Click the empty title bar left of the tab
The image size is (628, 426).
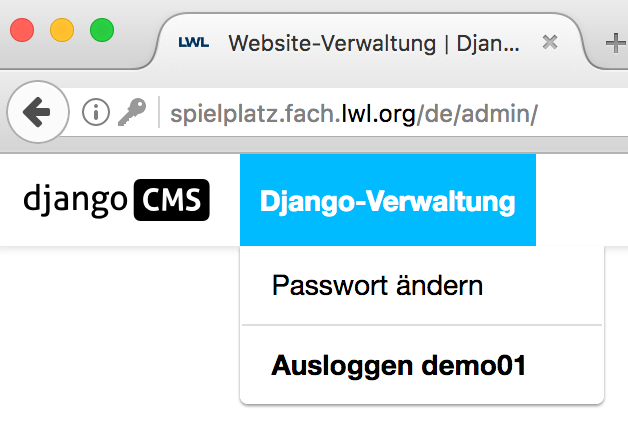click(x=136, y=20)
